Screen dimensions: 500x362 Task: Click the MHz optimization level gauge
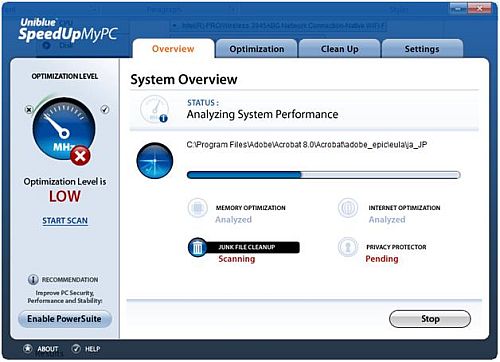[64, 129]
